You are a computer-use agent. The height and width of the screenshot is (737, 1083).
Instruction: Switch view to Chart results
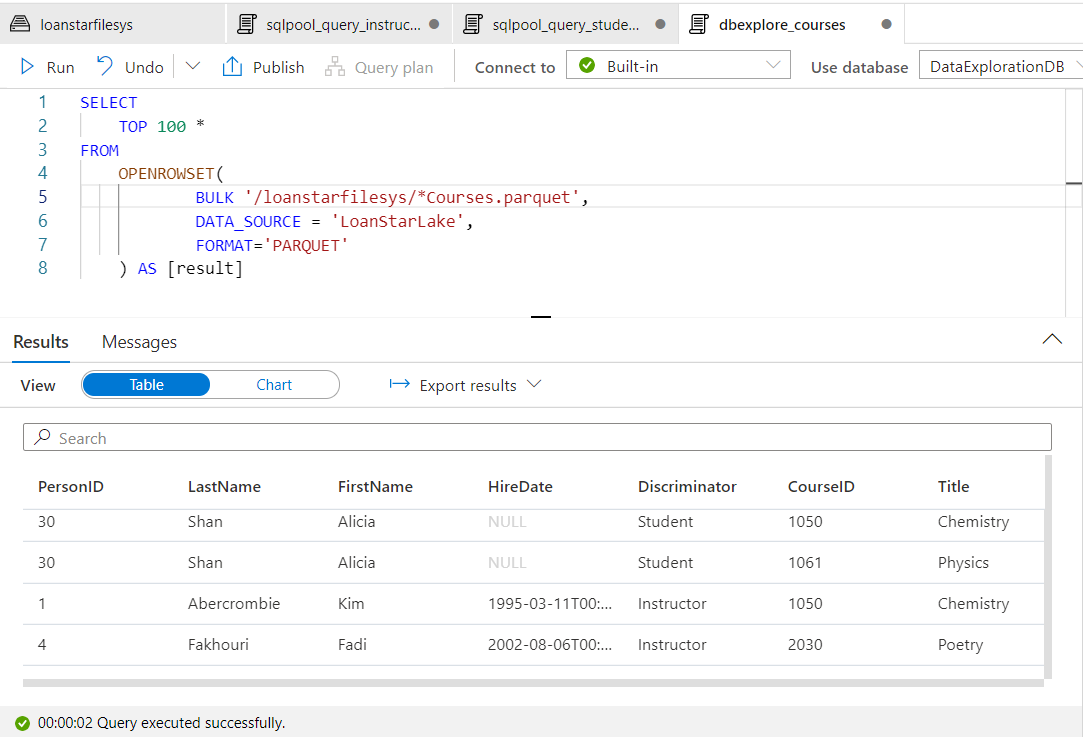(x=274, y=384)
